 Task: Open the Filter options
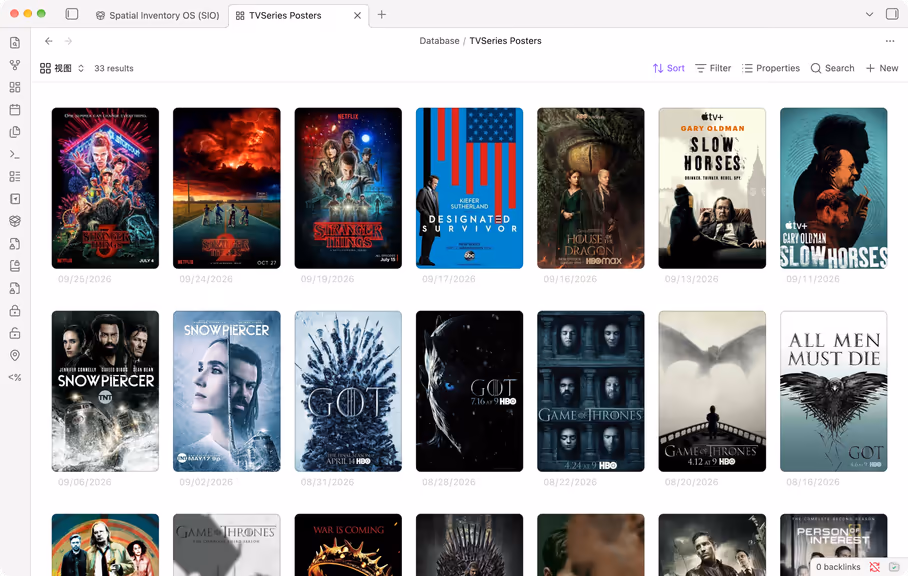[713, 68]
